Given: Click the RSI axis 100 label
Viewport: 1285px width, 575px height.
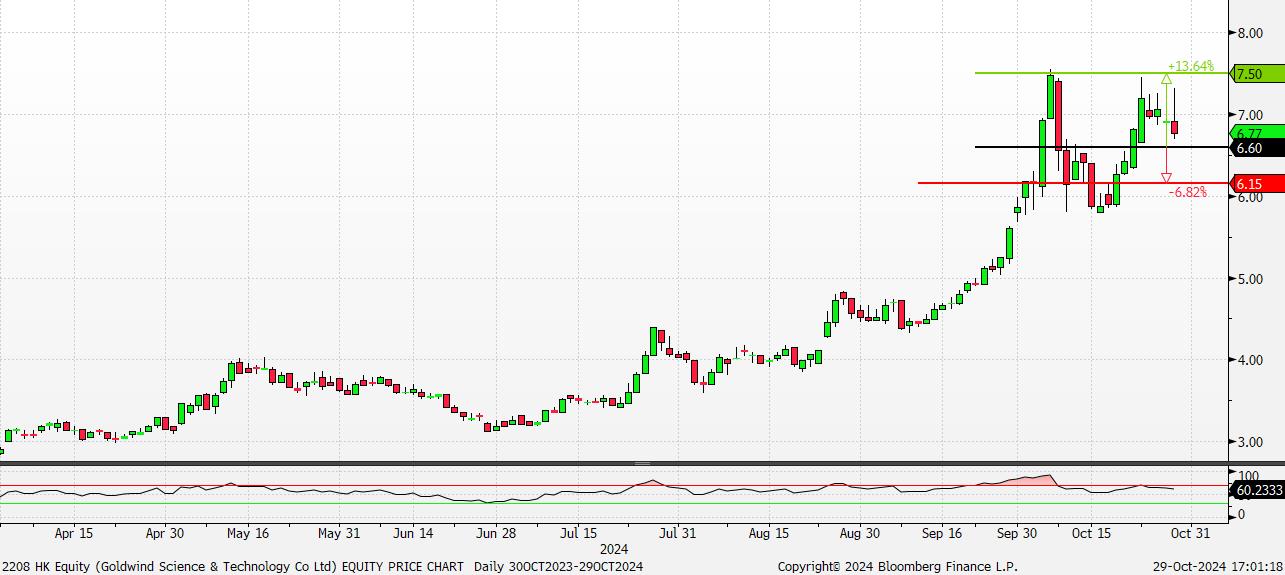Looking at the screenshot, I should pos(1247,476).
